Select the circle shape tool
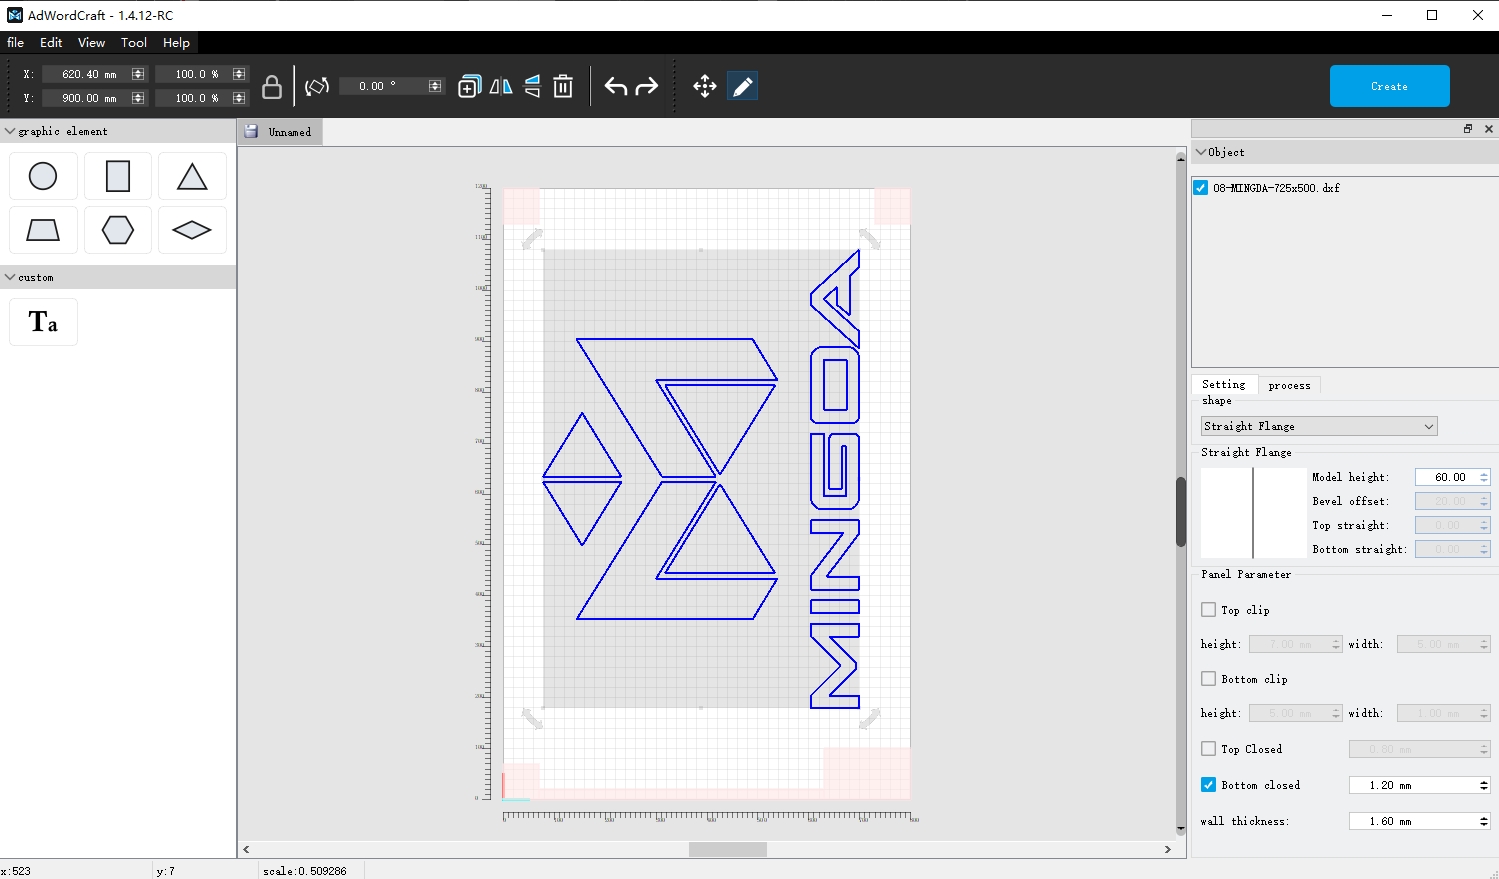The height and width of the screenshot is (879, 1499). 43,176
